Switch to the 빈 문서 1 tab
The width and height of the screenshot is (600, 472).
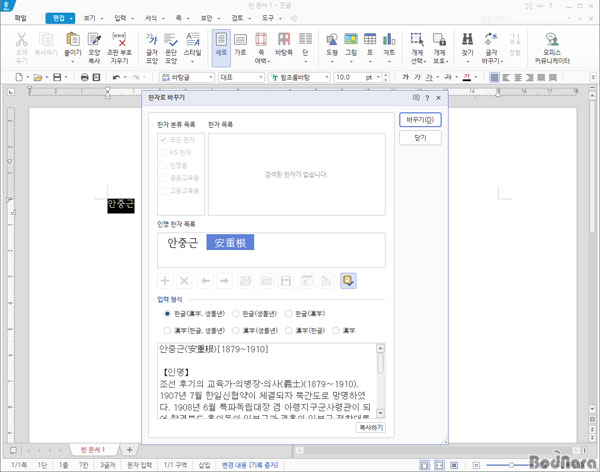pos(93,450)
